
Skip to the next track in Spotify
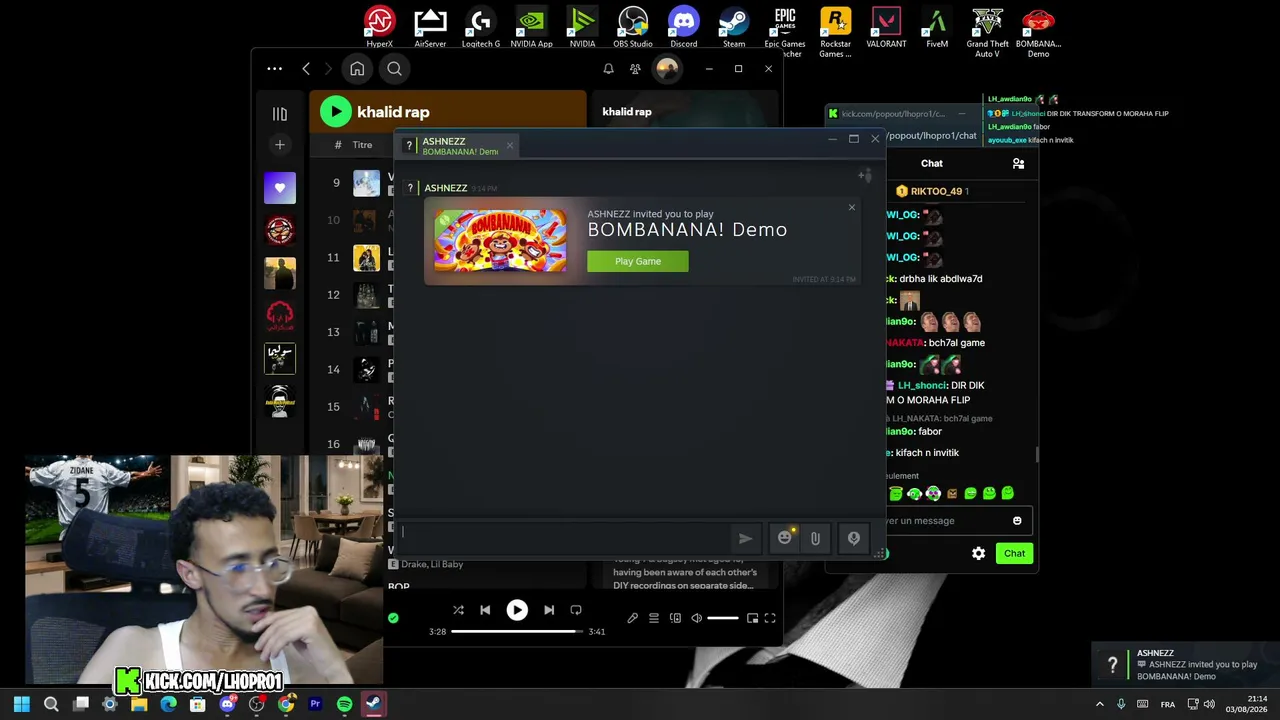(549, 610)
